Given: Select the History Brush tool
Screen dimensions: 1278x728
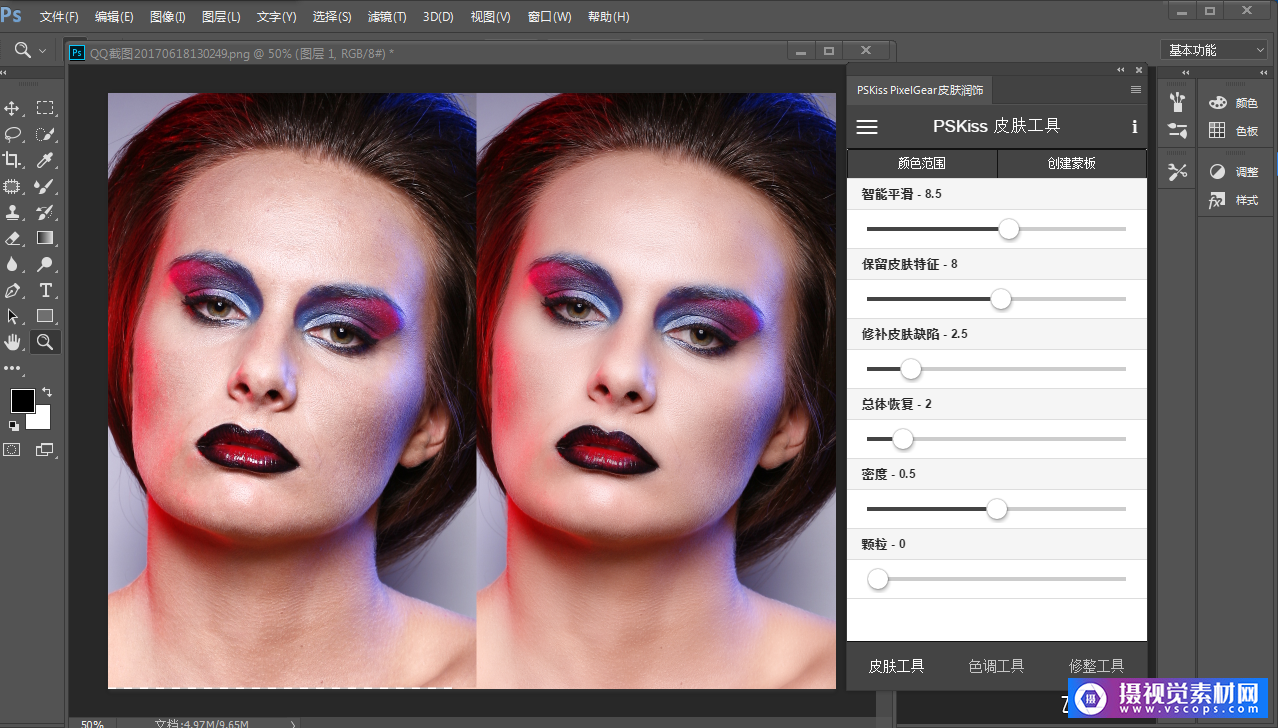Looking at the screenshot, I should click(x=45, y=212).
